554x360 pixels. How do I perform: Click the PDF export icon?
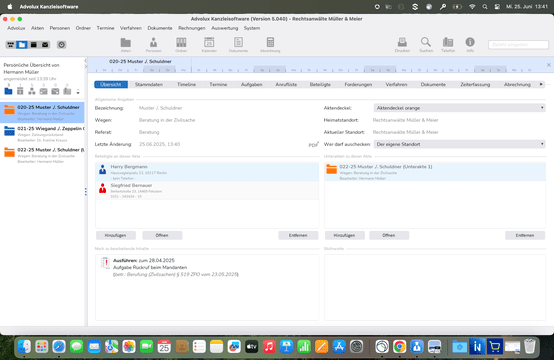point(313,144)
